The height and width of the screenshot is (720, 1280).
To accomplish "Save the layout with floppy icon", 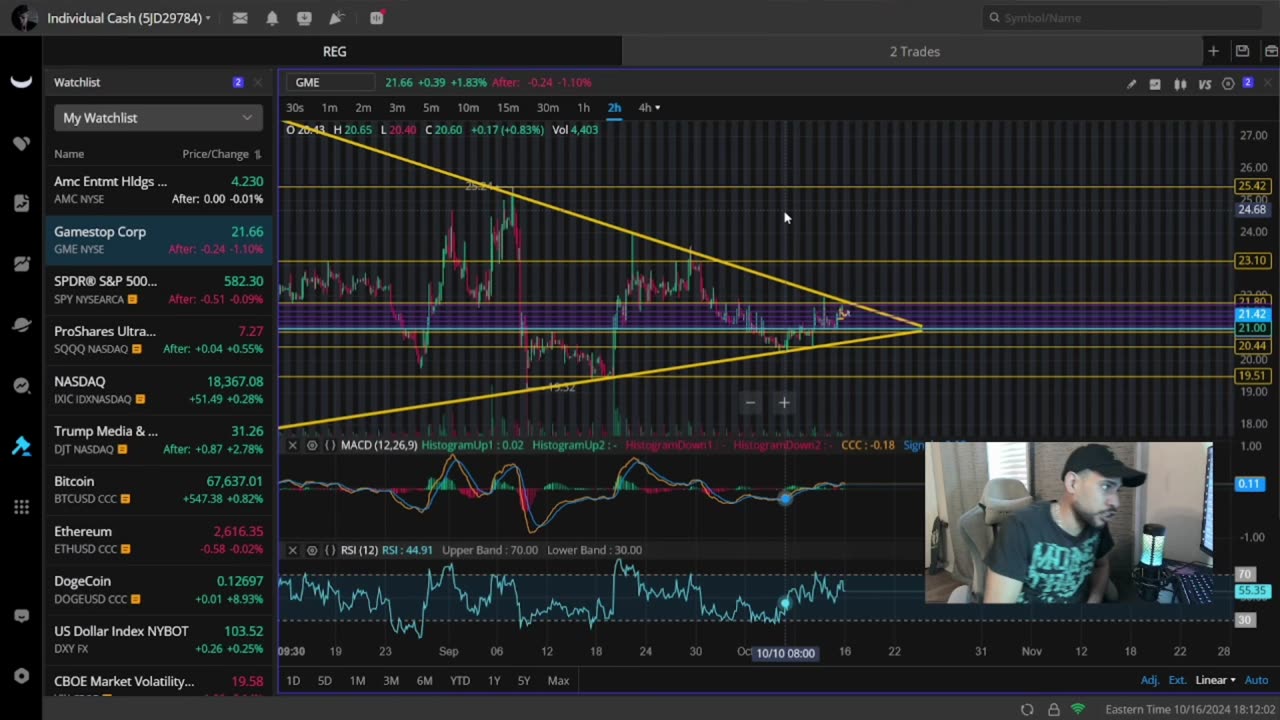I will pyautogui.click(x=1242, y=51).
